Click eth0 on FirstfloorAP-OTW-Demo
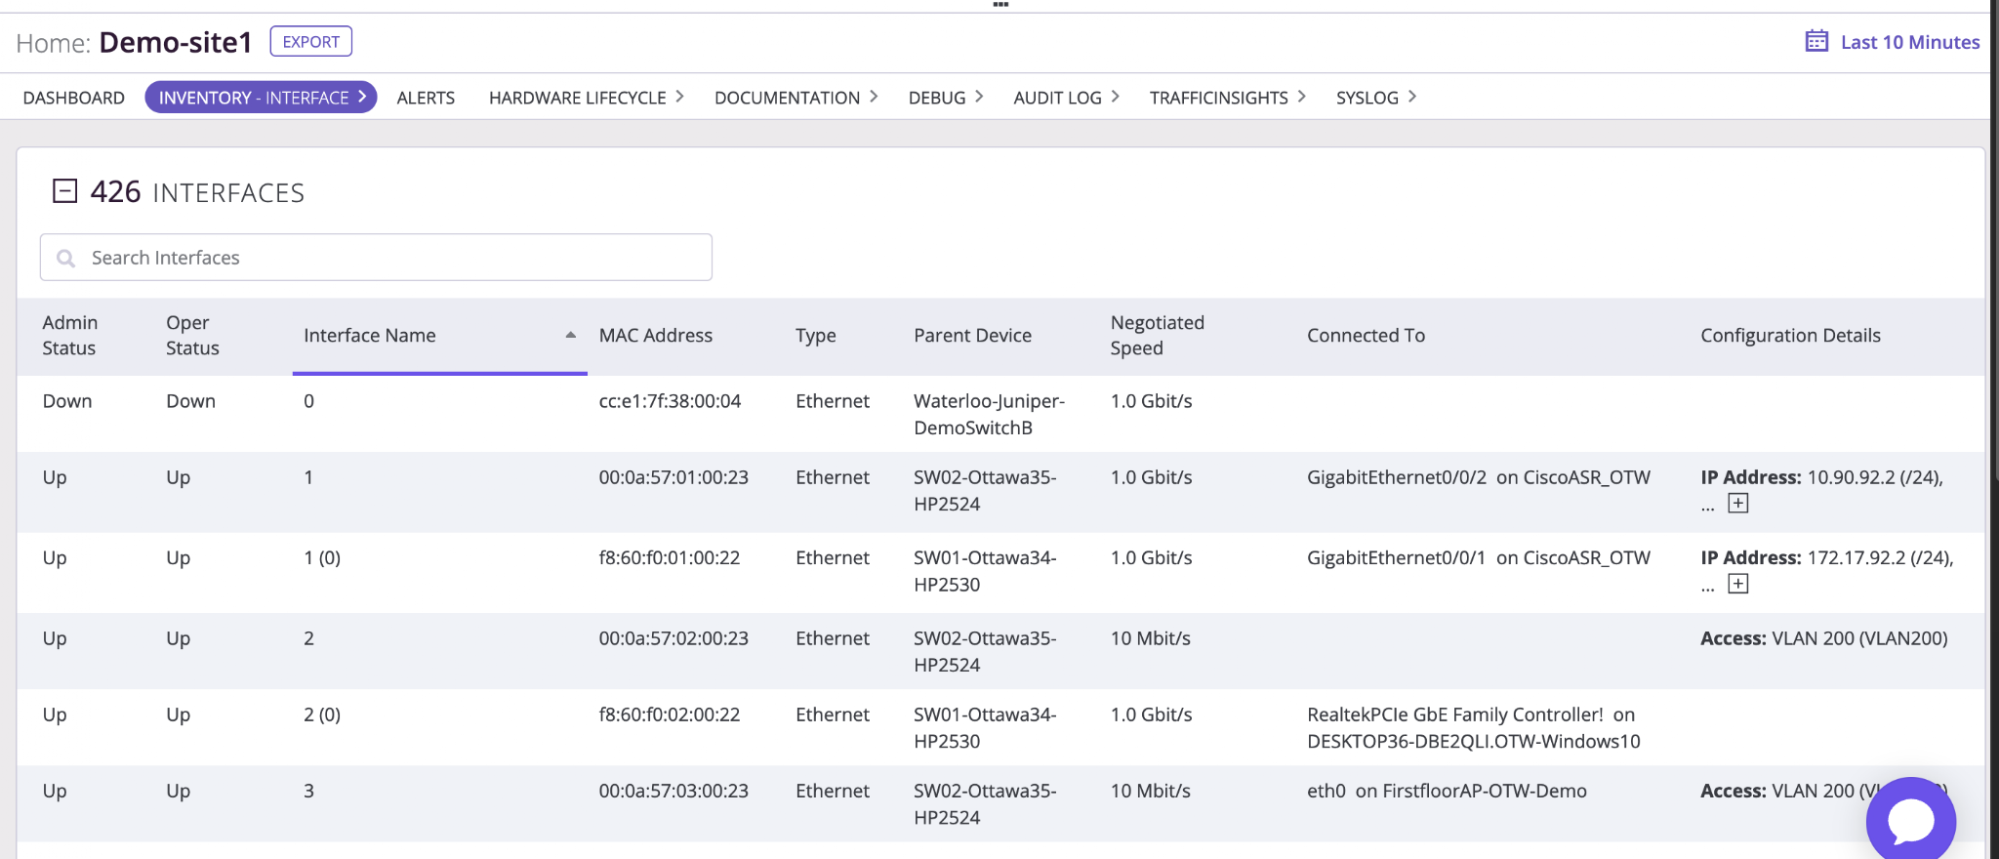 (x=1446, y=790)
